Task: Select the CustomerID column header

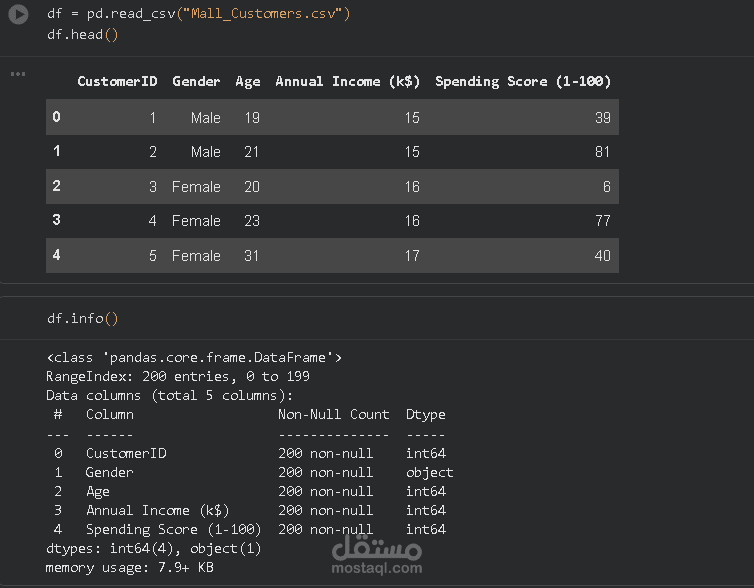Action: 117,81
